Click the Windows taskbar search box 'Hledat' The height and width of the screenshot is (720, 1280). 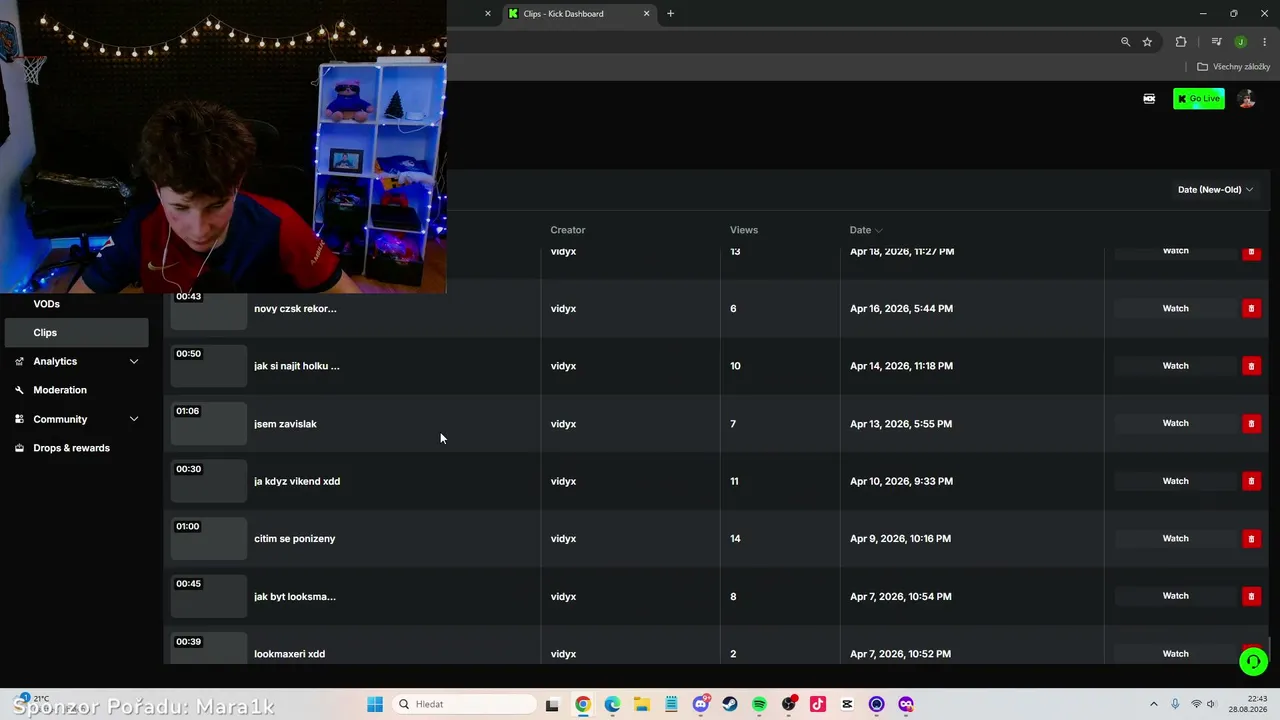point(464,704)
